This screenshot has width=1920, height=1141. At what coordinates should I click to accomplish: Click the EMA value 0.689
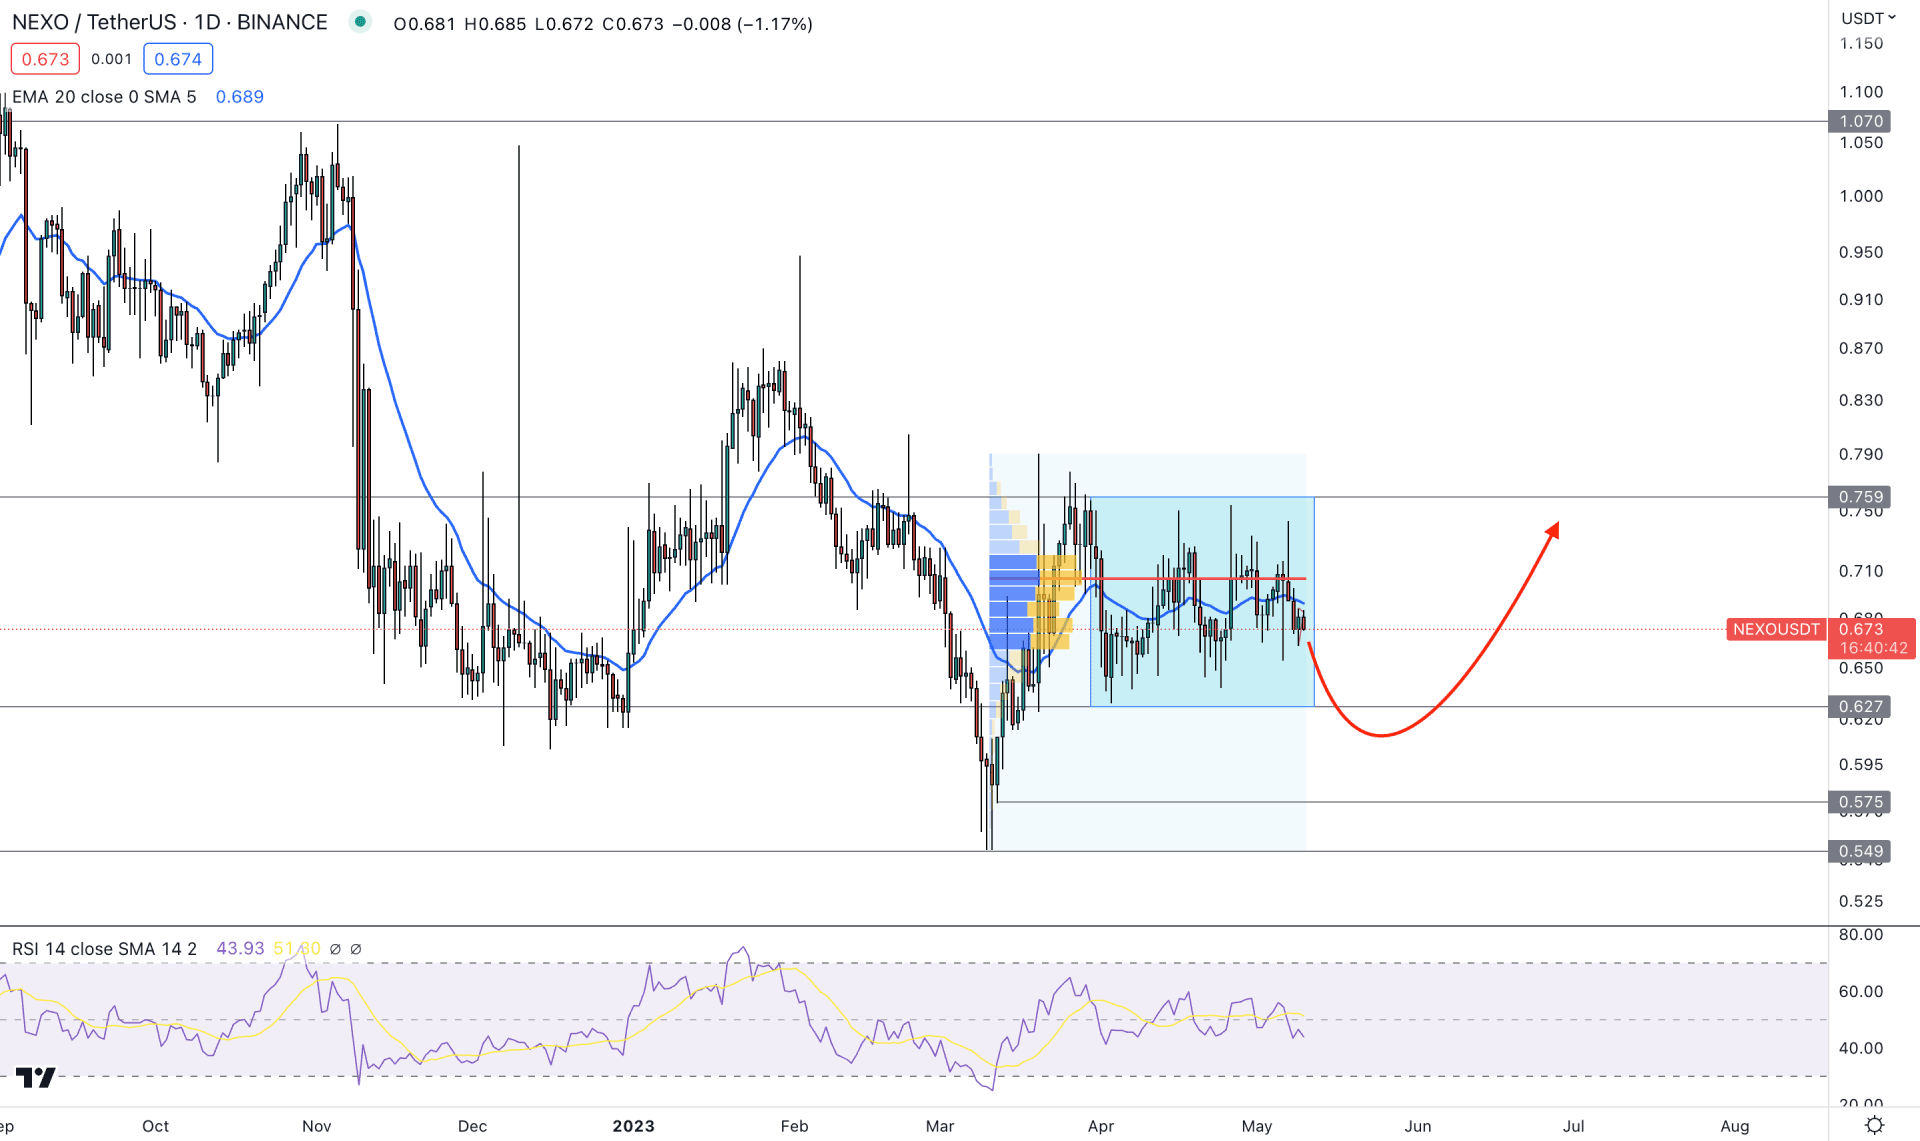[x=240, y=97]
